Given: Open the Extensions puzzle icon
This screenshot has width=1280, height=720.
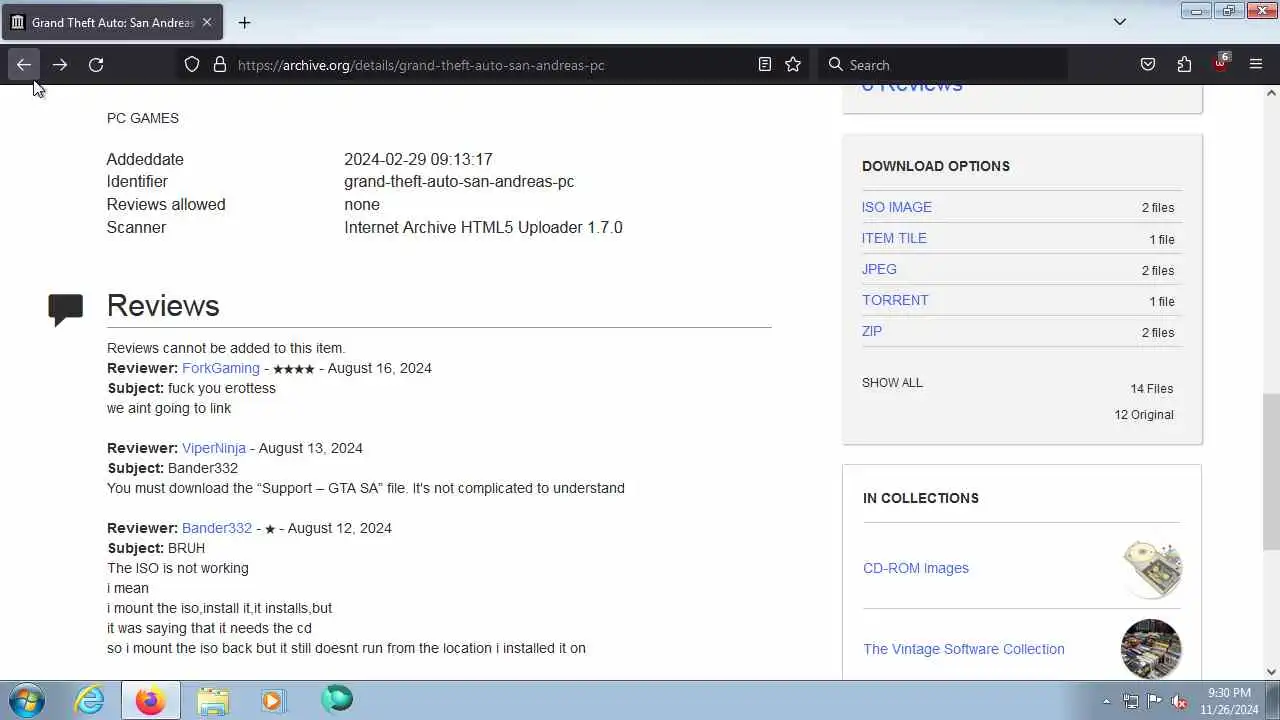Looking at the screenshot, I should 1184,65.
